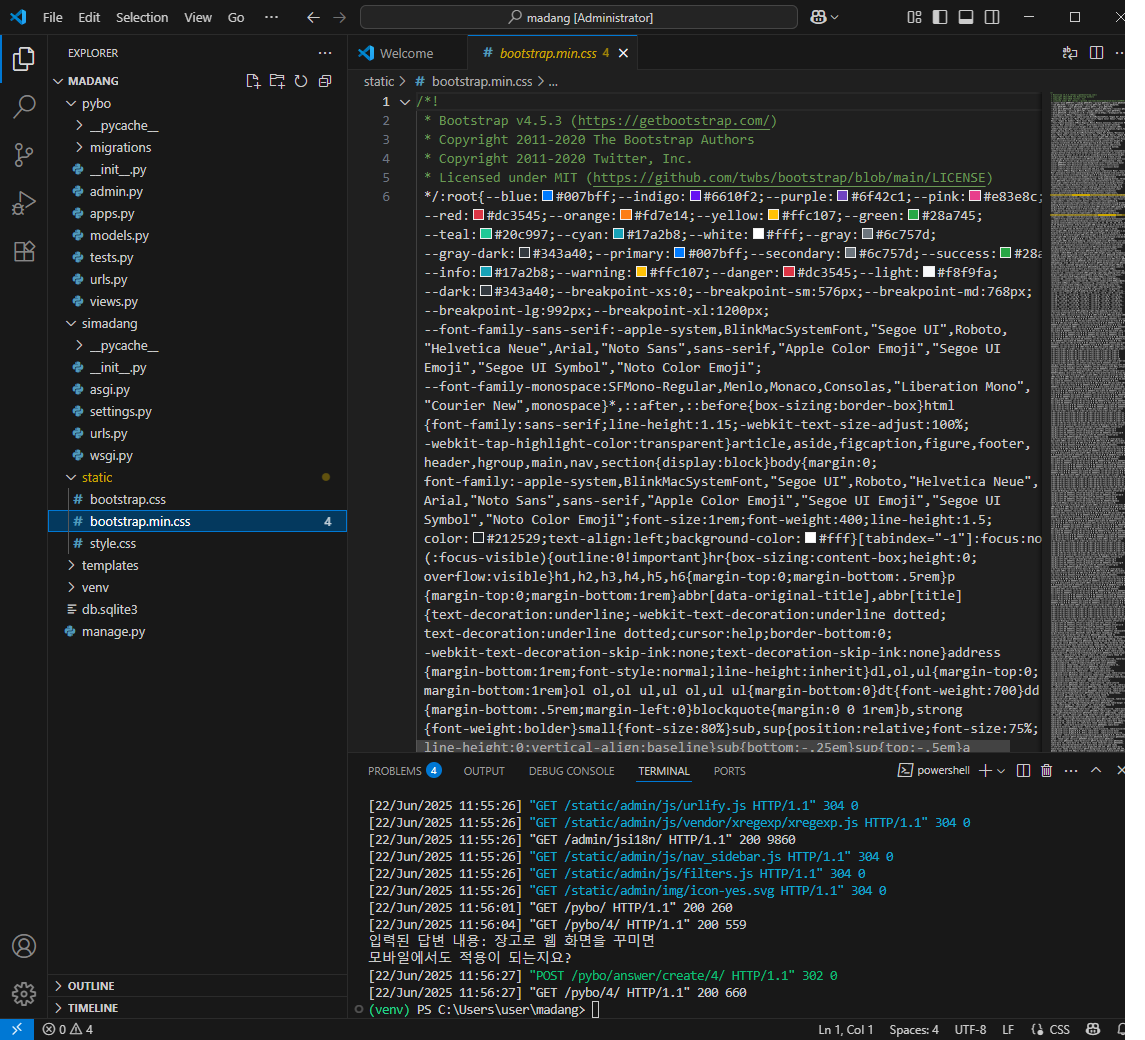Go forward with navigation arrow
This screenshot has height=1040, width=1145.
[340, 18]
